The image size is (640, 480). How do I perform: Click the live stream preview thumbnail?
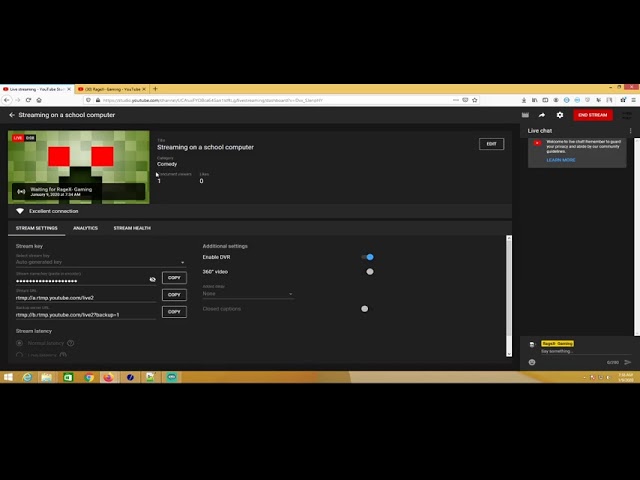click(79, 167)
